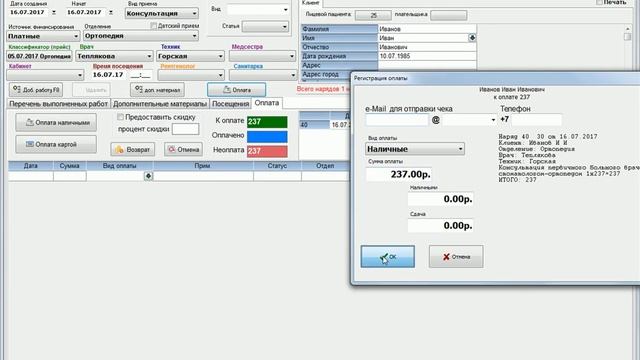
Task: Click the Сдача amount field
Action: click(x=441, y=225)
